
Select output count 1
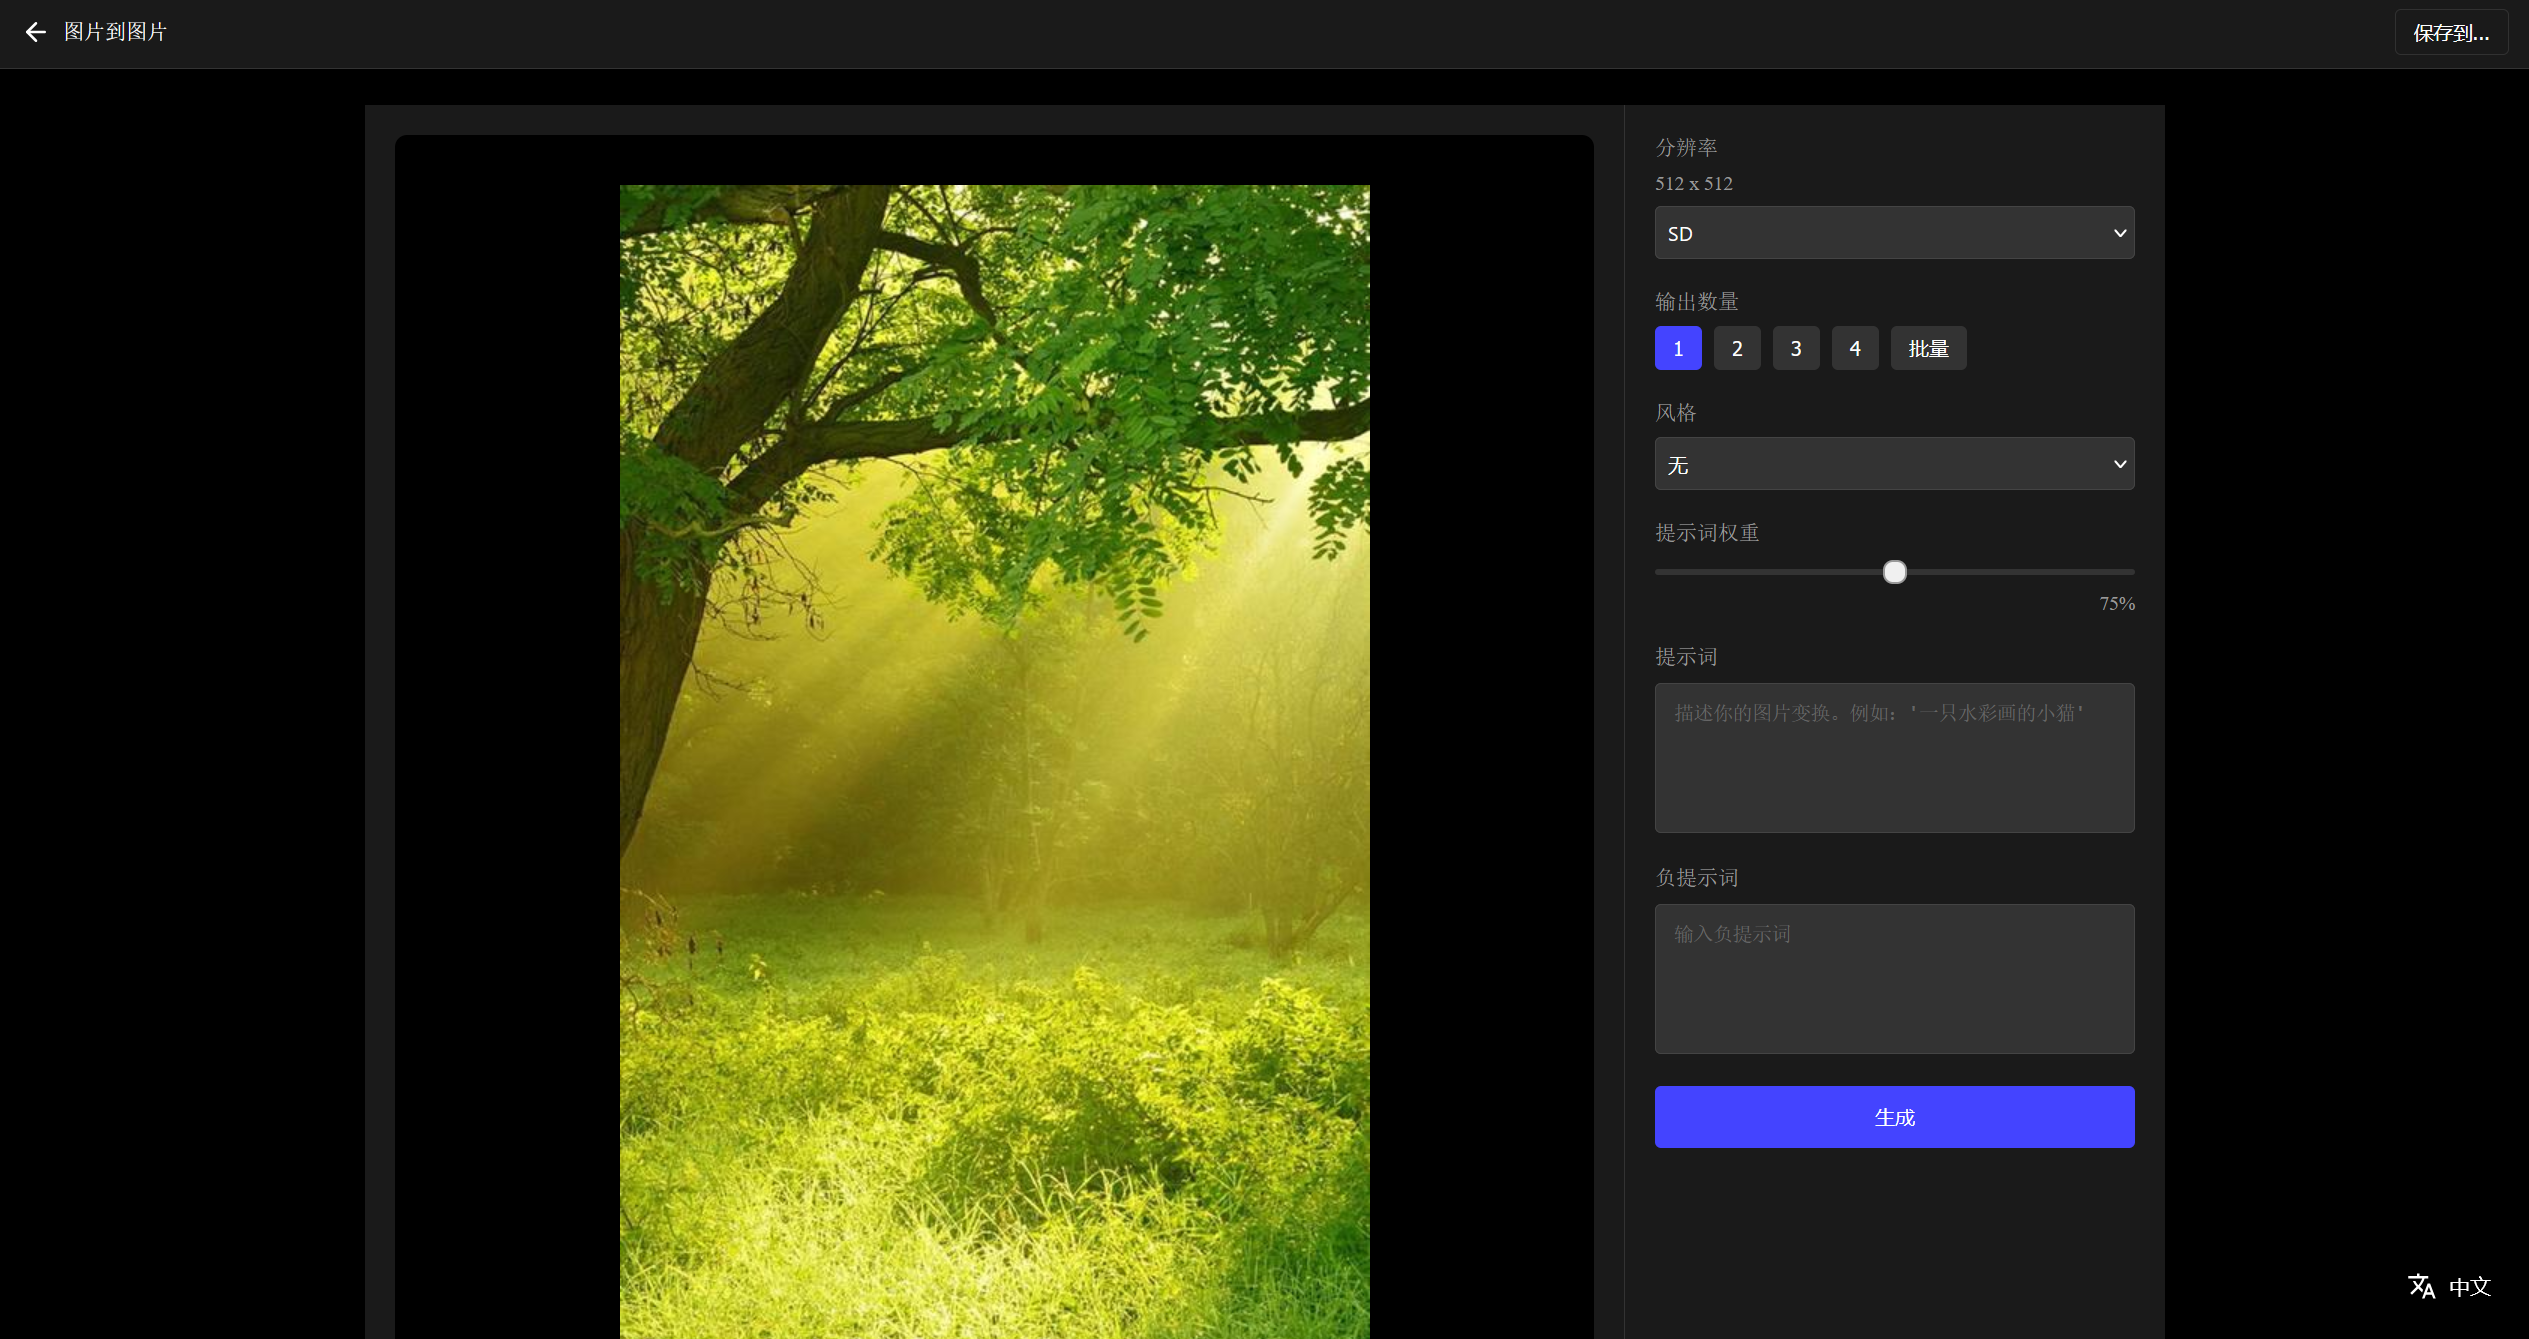[1678, 348]
